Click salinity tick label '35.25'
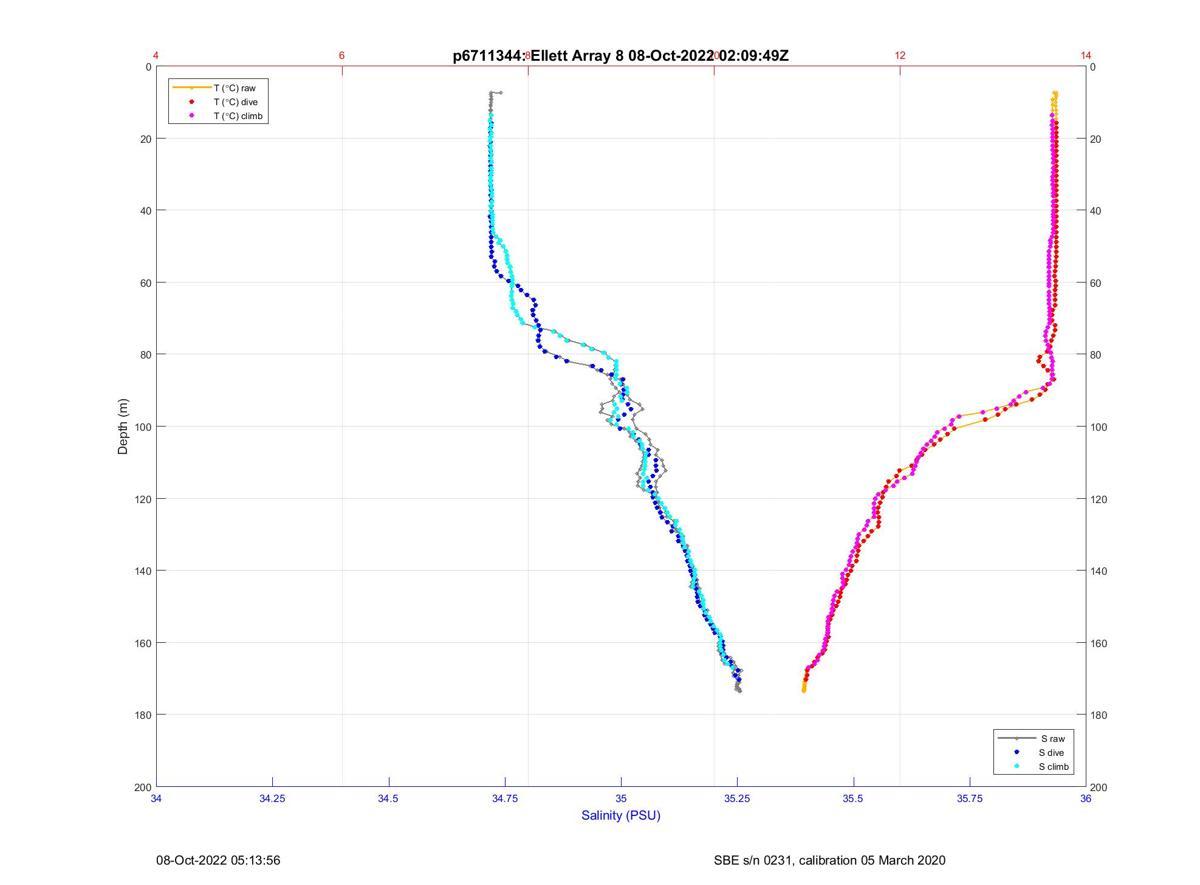Image resolution: width=1200 pixels, height=885 pixels. point(737,799)
